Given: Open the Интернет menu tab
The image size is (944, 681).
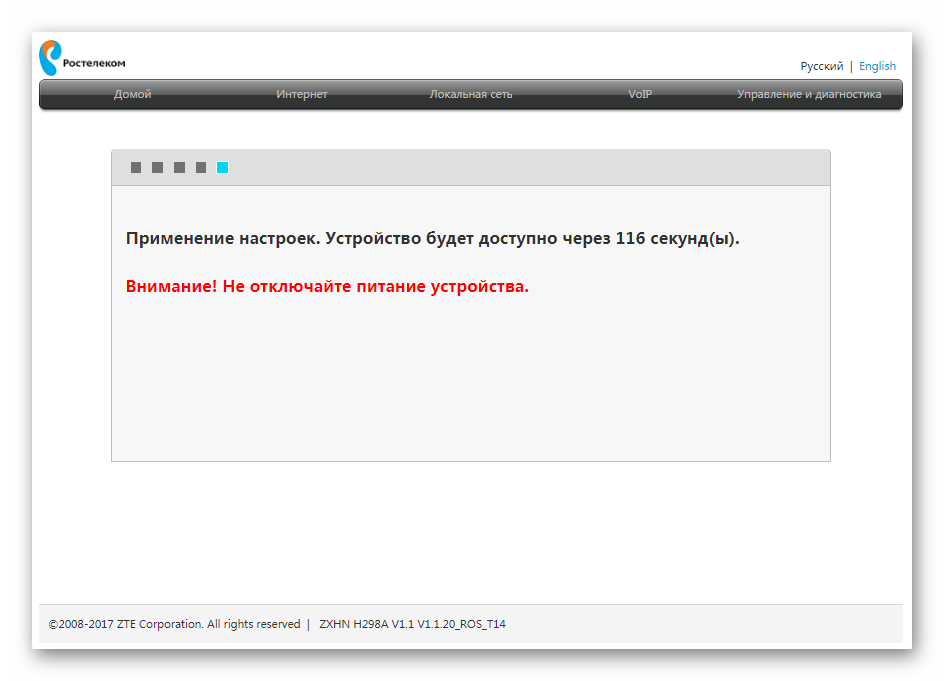Looking at the screenshot, I should pyautogui.click(x=302, y=95).
